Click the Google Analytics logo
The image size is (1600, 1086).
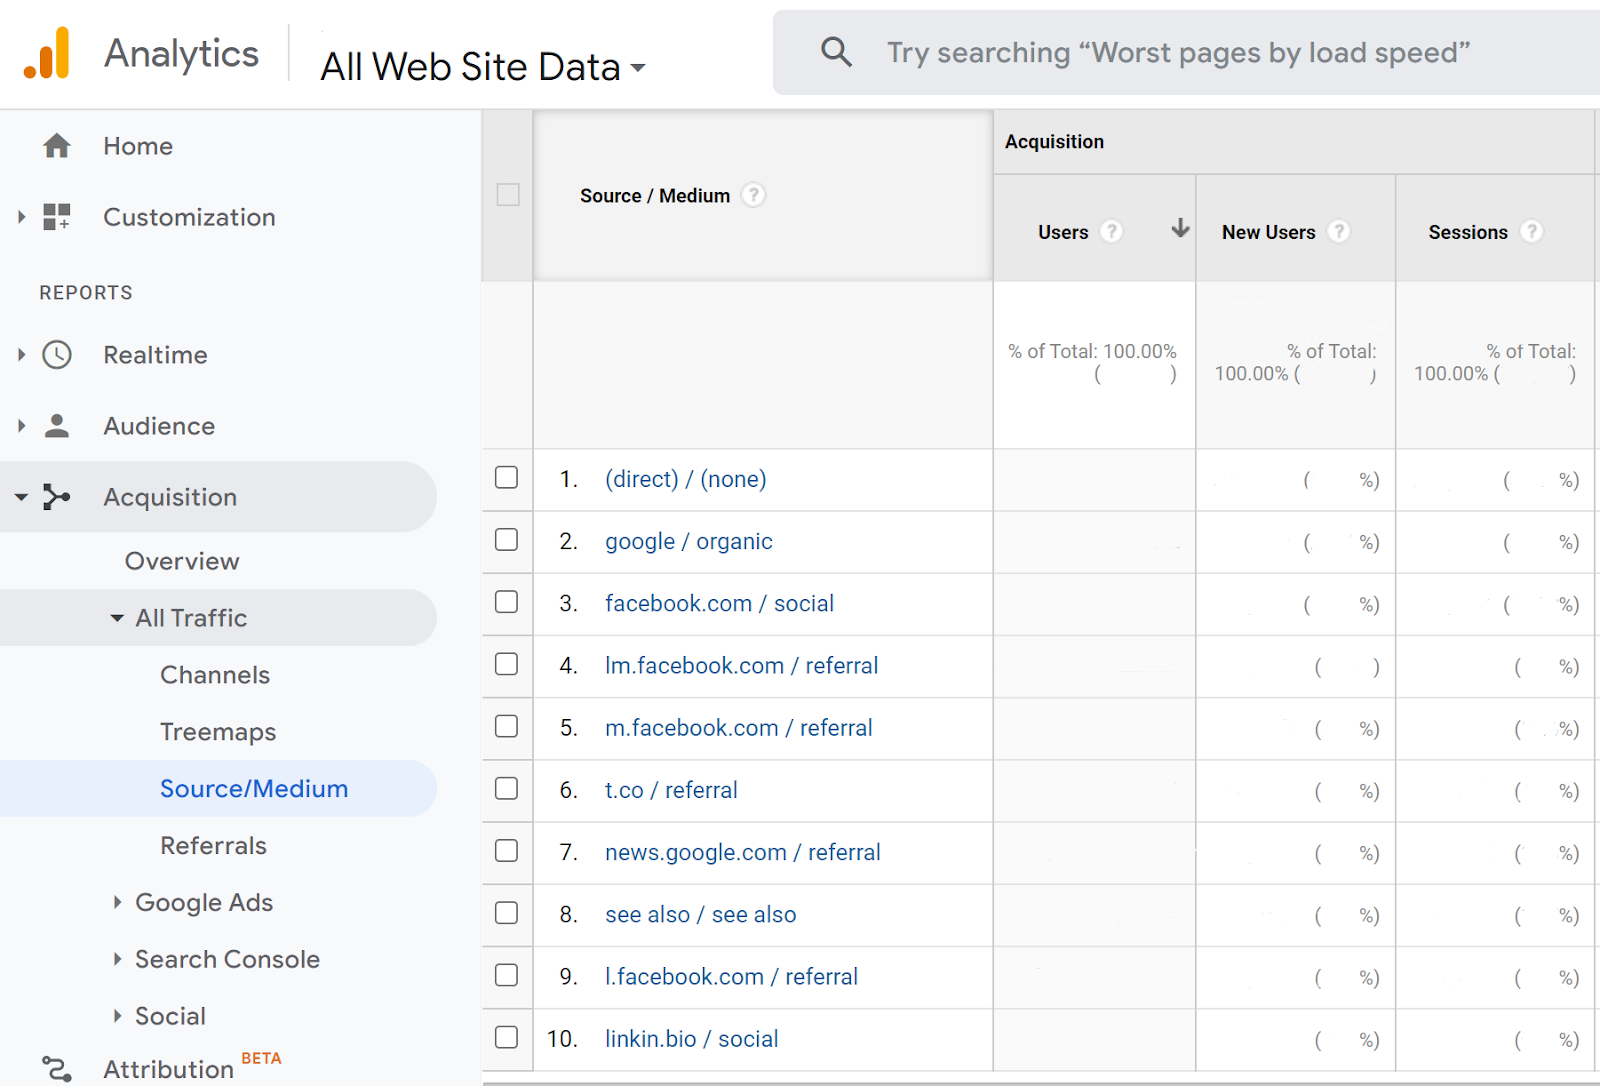[x=50, y=52]
